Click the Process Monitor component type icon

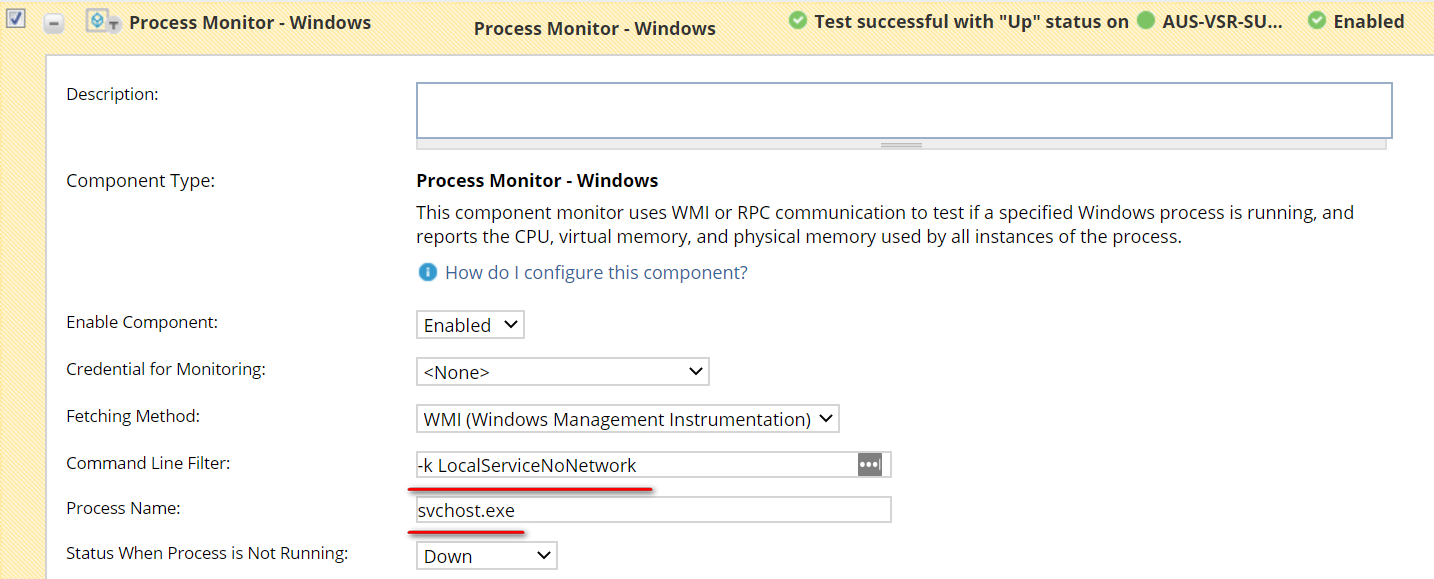[x=103, y=21]
